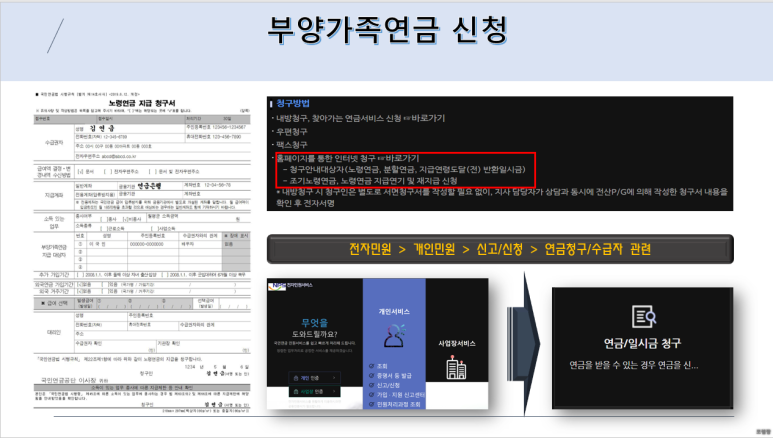
Task: Click the 민원처리과정 조회 link
Action: (399, 404)
